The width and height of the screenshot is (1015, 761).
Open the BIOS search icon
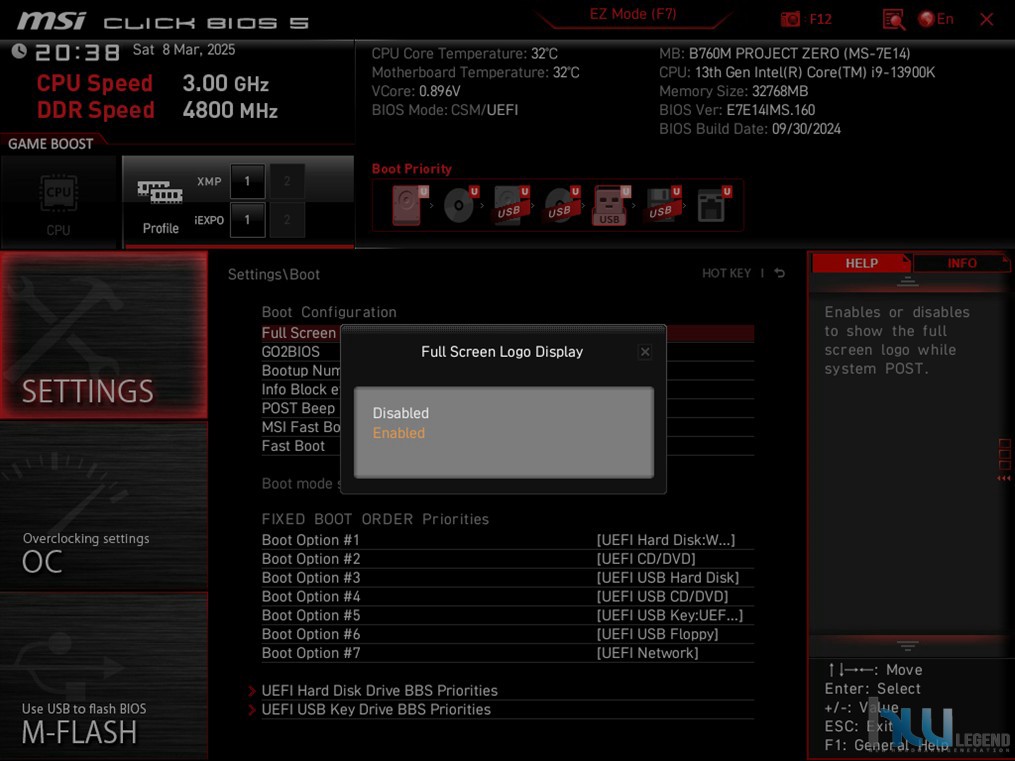pos(893,19)
